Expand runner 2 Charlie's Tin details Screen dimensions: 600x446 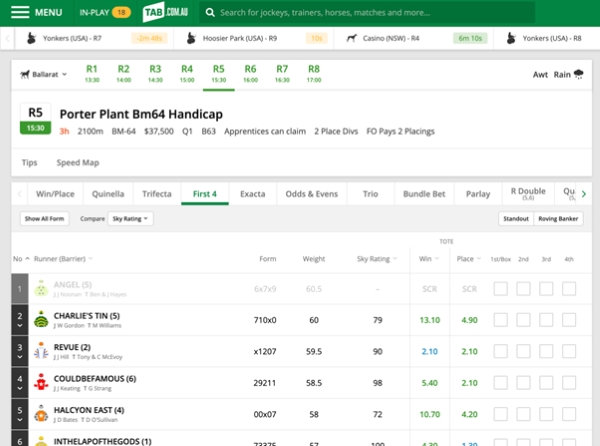pos(20,326)
